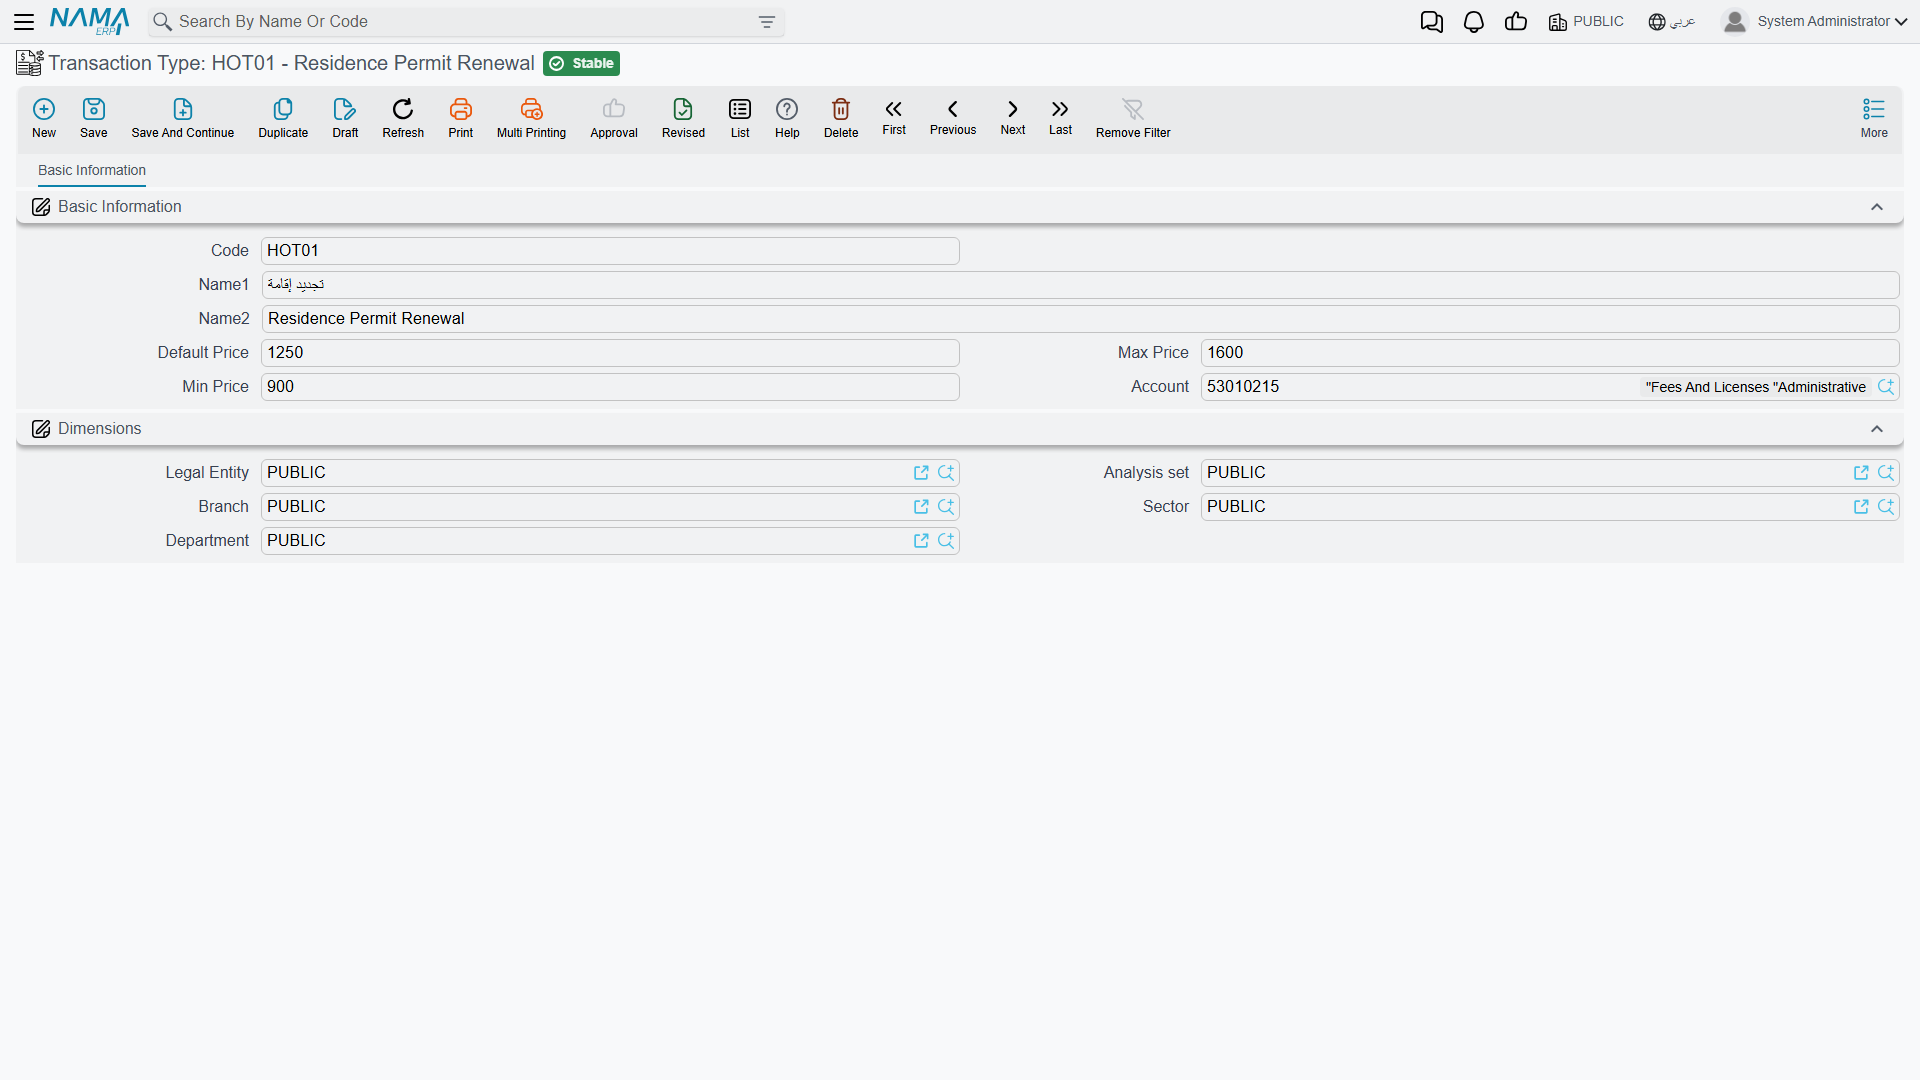1920x1080 pixels.
Task: Go to the Previous record
Action: click(953, 117)
